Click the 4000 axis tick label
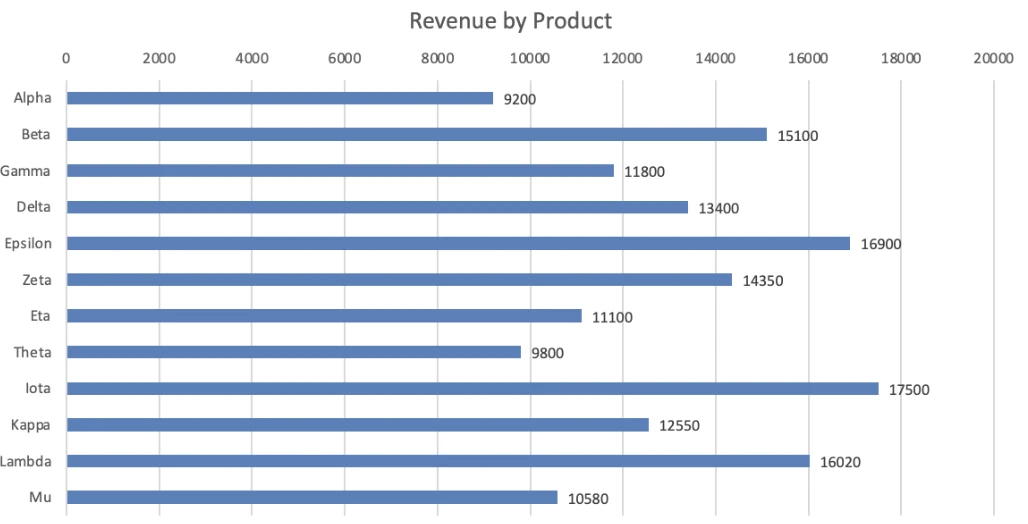 (x=252, y=58)
